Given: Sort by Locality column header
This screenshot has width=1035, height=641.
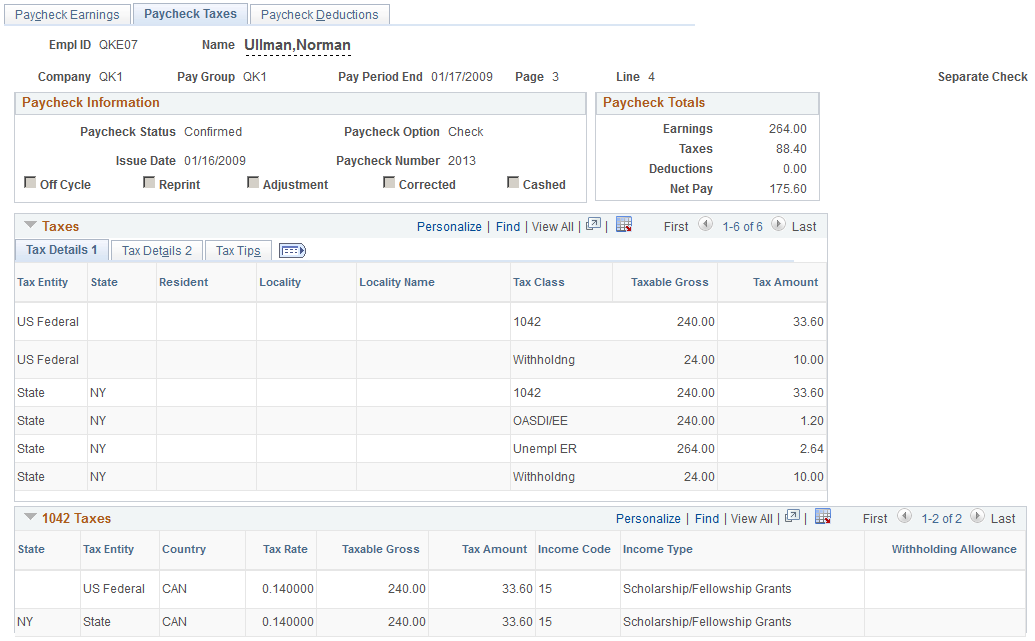Looking at the screenshot, I should (280, 282).
